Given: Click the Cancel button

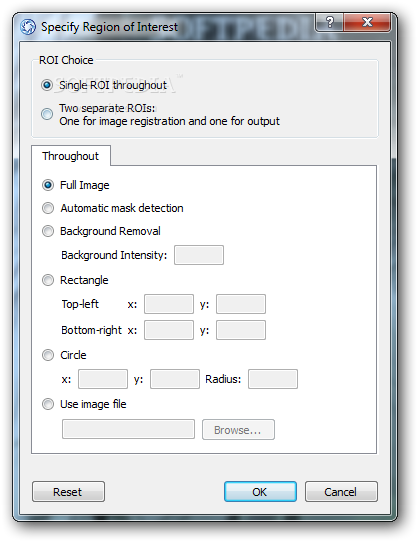Looking at the screenshot, I should [x=341, y=492].
